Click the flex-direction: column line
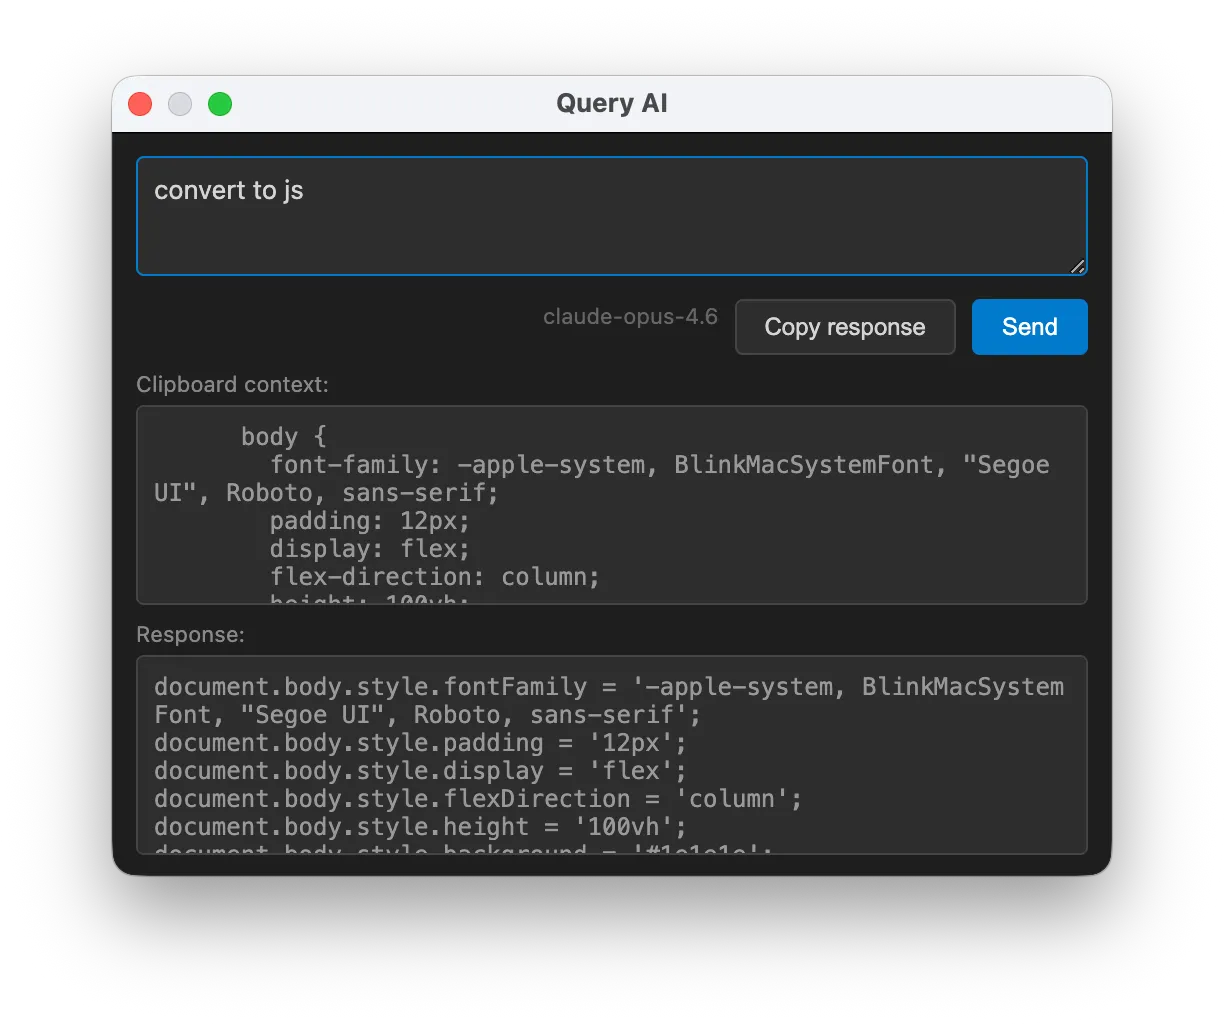The width and height of the screenshot is (1224, 1024). [x=434, y=576]
